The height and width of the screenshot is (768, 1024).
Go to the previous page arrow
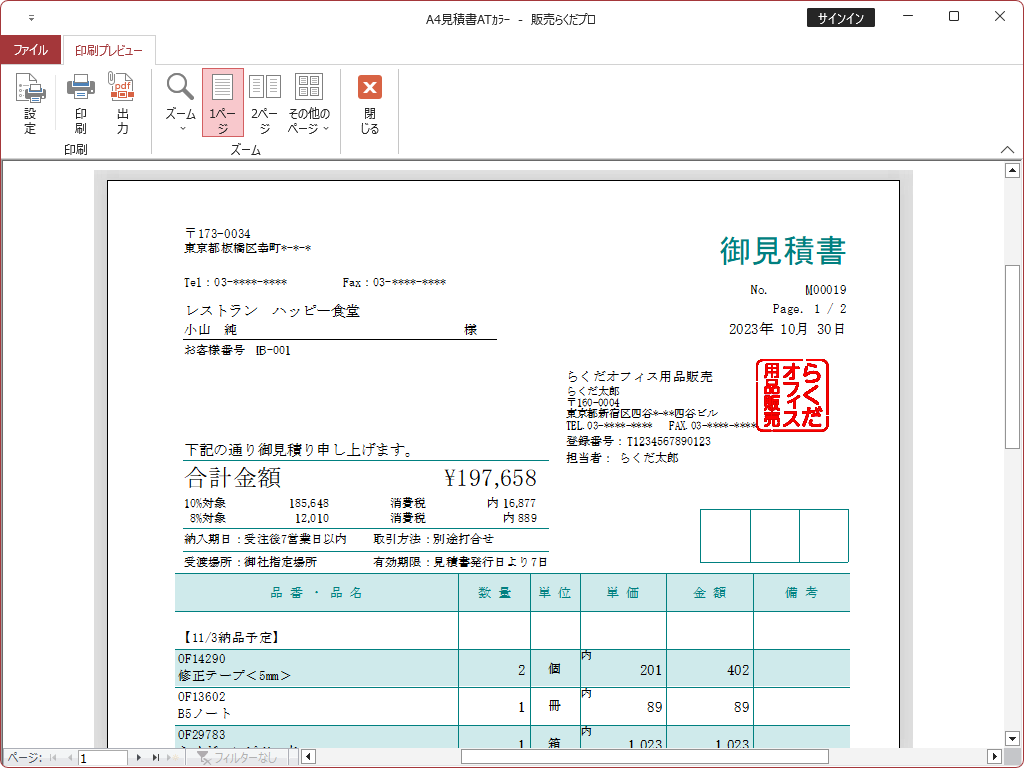(x=69, y=758)
